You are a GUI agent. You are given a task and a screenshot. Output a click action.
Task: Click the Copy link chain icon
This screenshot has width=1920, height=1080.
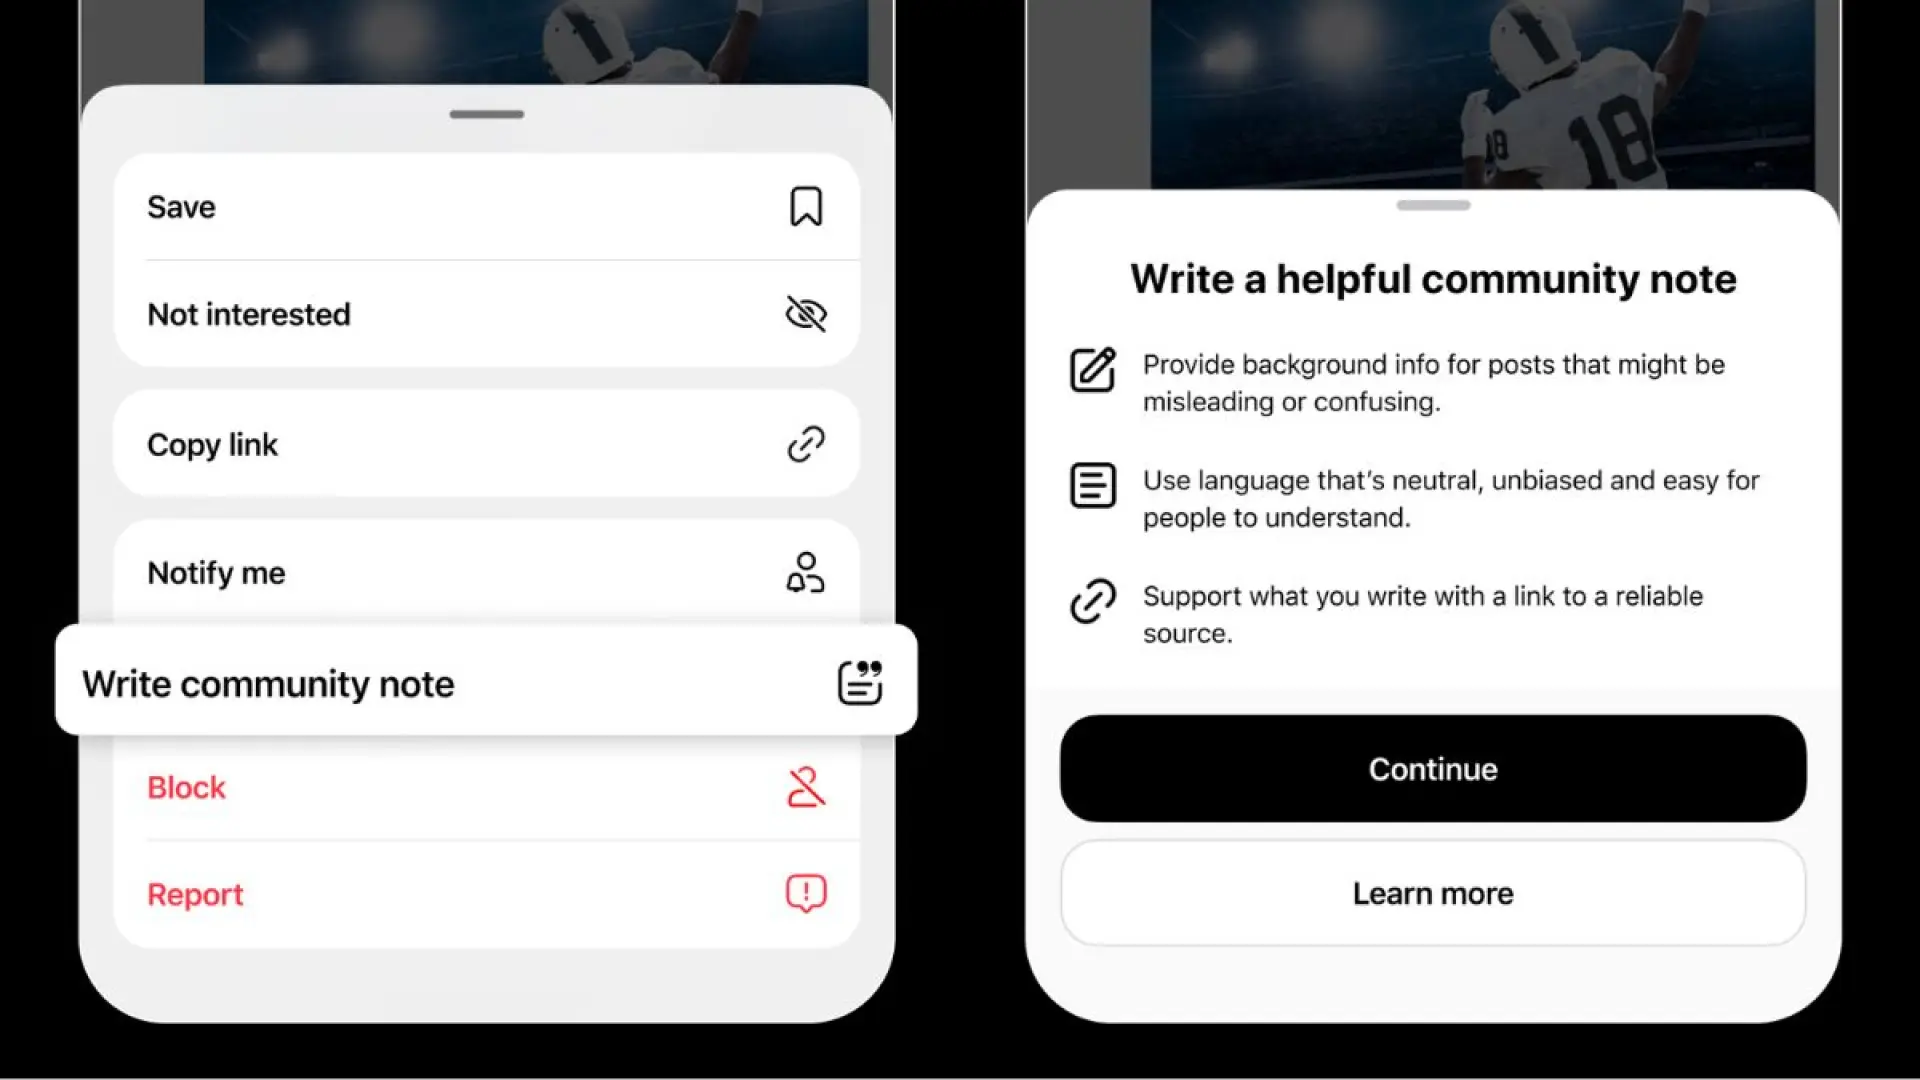pos(806,443)
